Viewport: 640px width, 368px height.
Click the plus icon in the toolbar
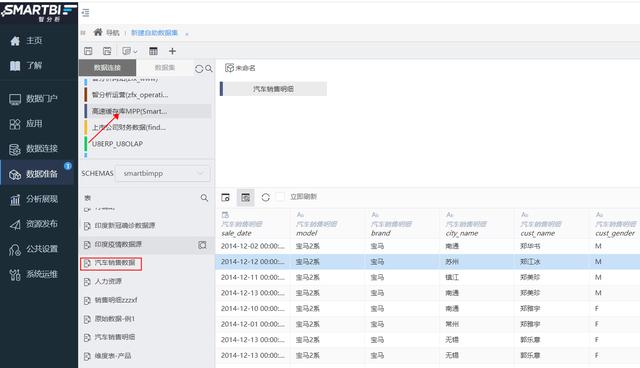[x=172, y=51]
